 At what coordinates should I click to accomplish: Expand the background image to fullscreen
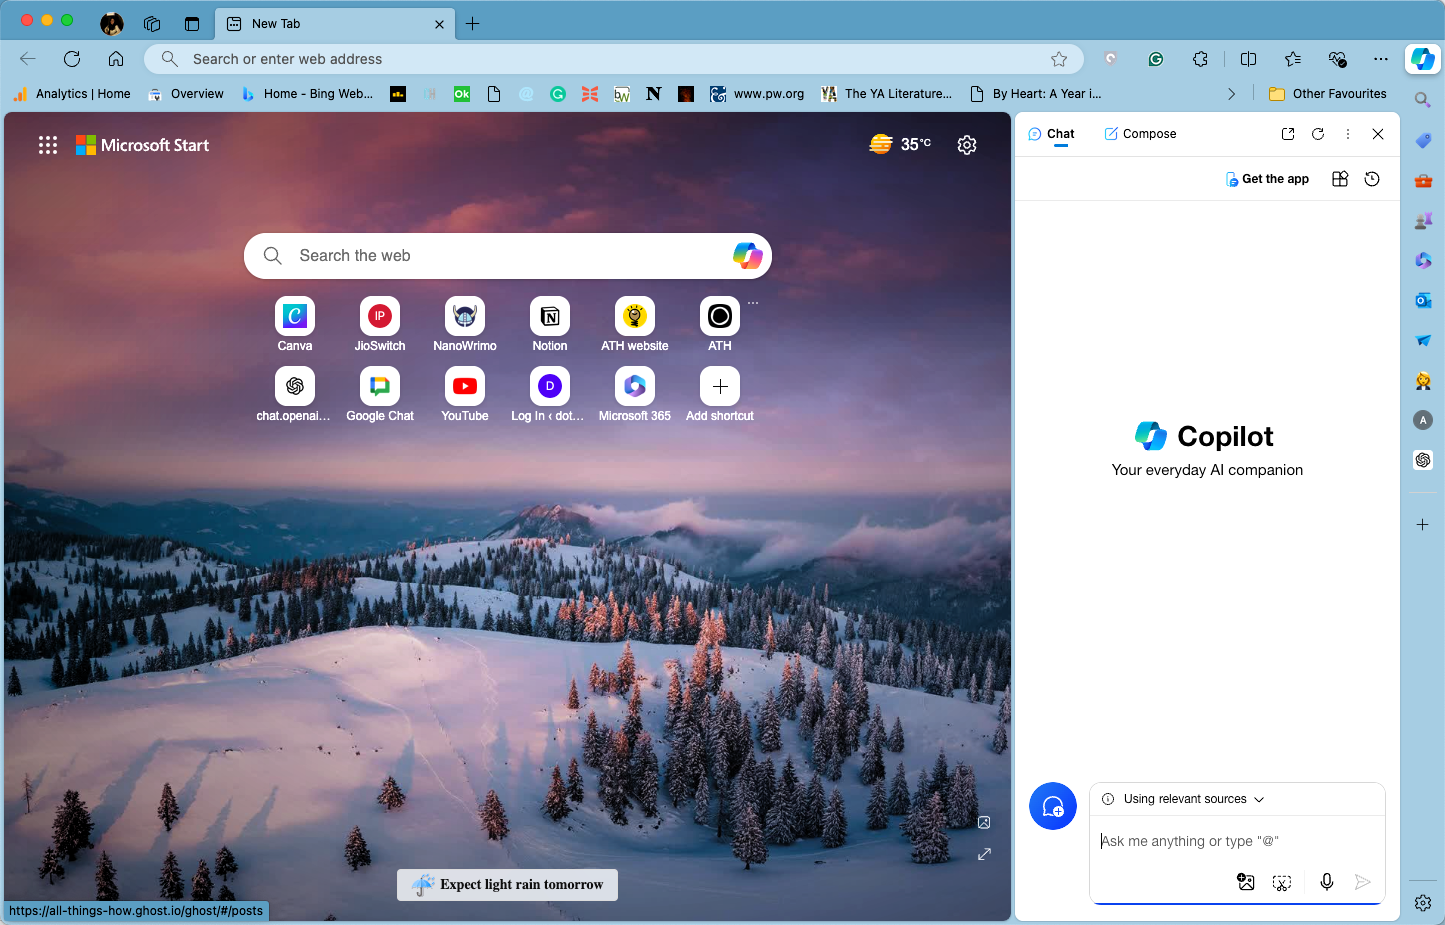pyautogui.click(x=984, y=854)
